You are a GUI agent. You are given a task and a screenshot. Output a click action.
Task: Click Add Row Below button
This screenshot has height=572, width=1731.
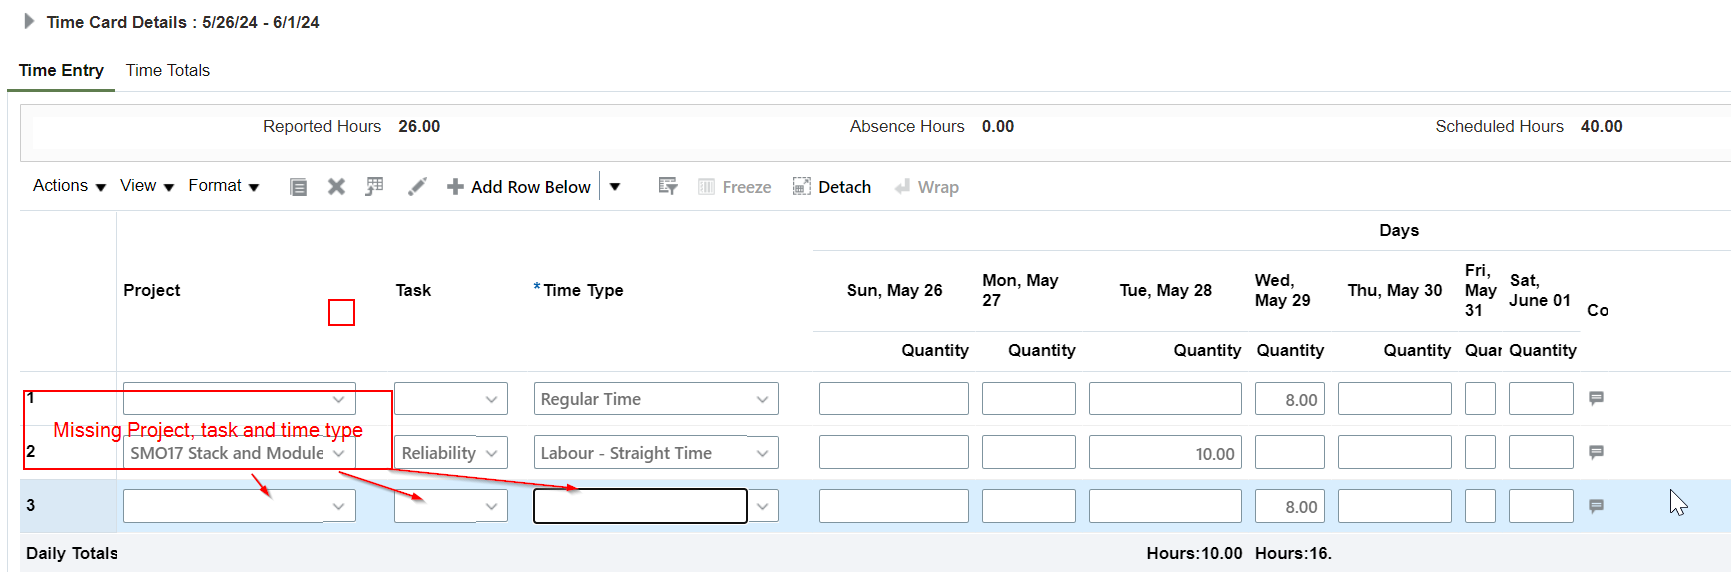520,187
